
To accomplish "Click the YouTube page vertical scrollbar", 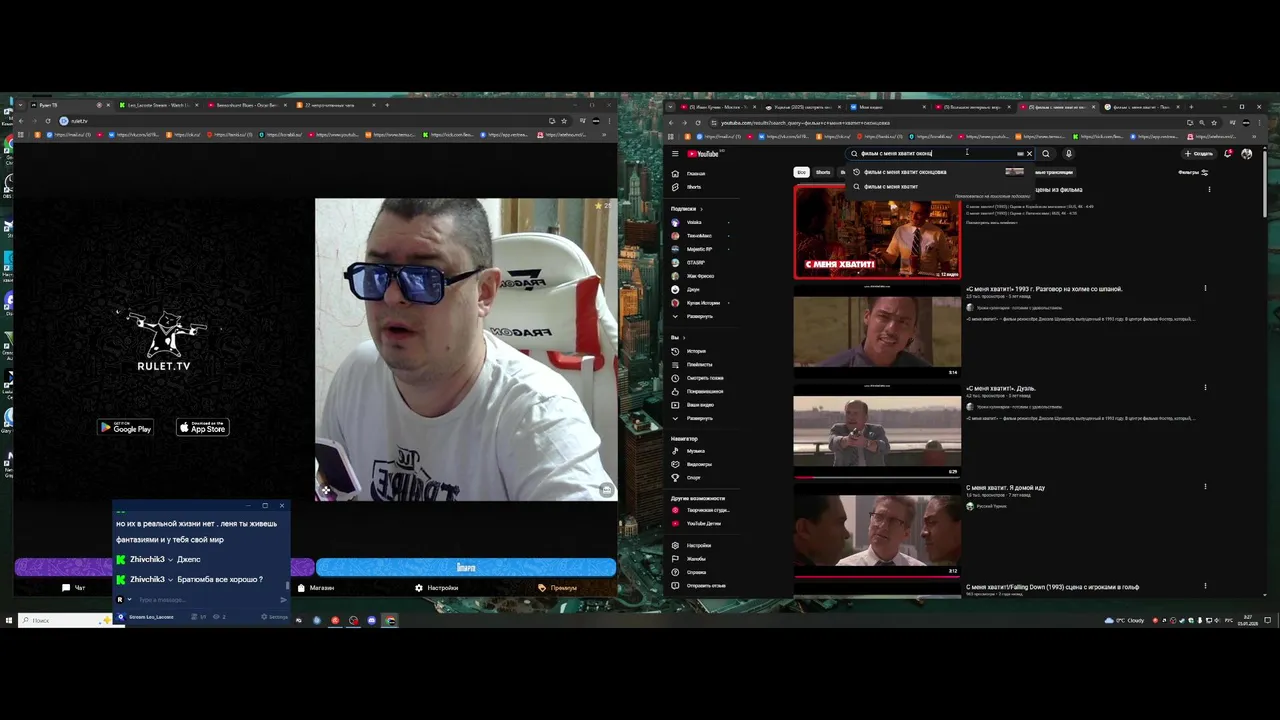I will coord(1265,183).
